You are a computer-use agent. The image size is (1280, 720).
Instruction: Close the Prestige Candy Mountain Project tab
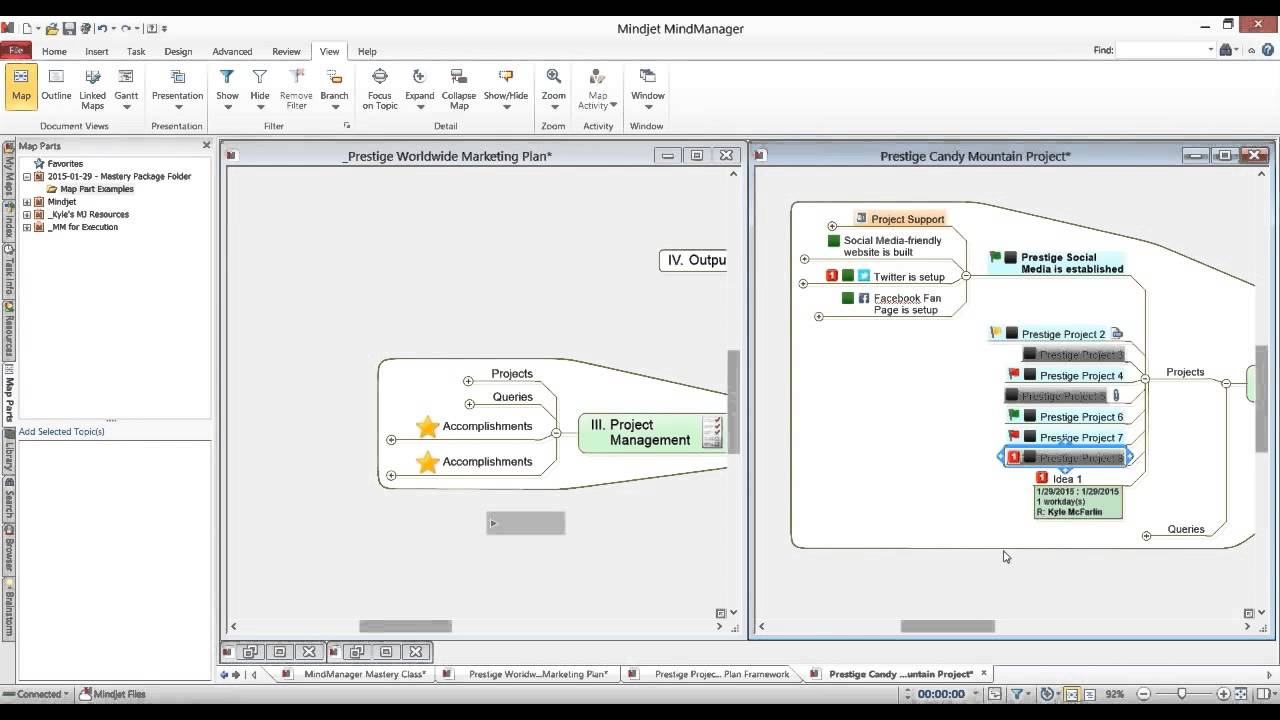coord(984,673)
